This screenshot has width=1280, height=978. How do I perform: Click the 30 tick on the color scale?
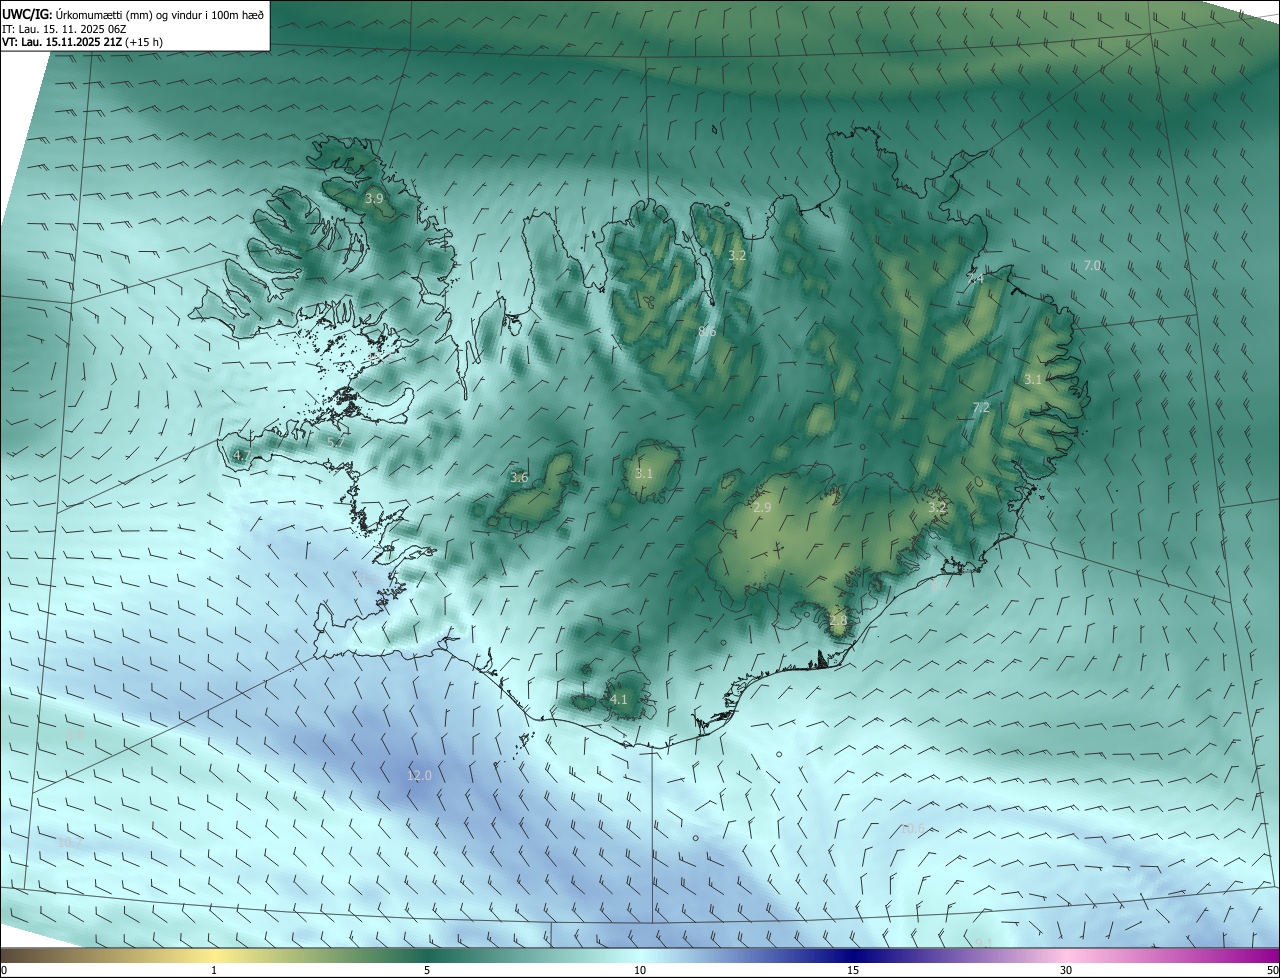click(x=1066, y=970)
